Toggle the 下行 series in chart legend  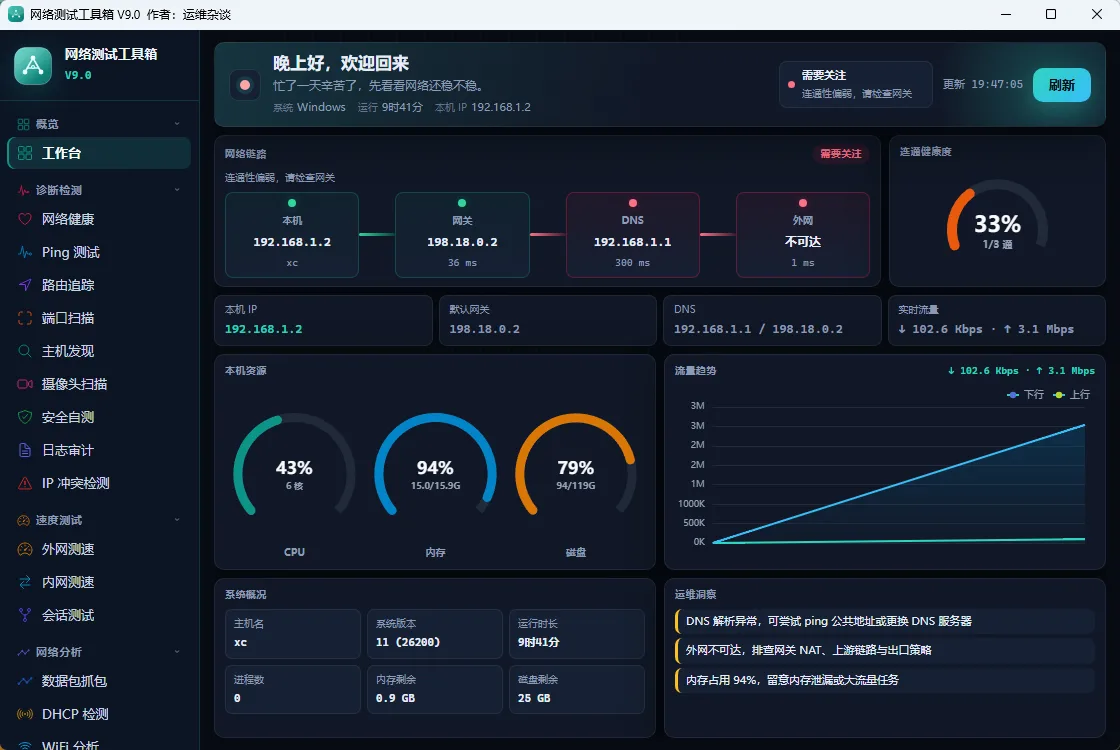coord(1026,394)
